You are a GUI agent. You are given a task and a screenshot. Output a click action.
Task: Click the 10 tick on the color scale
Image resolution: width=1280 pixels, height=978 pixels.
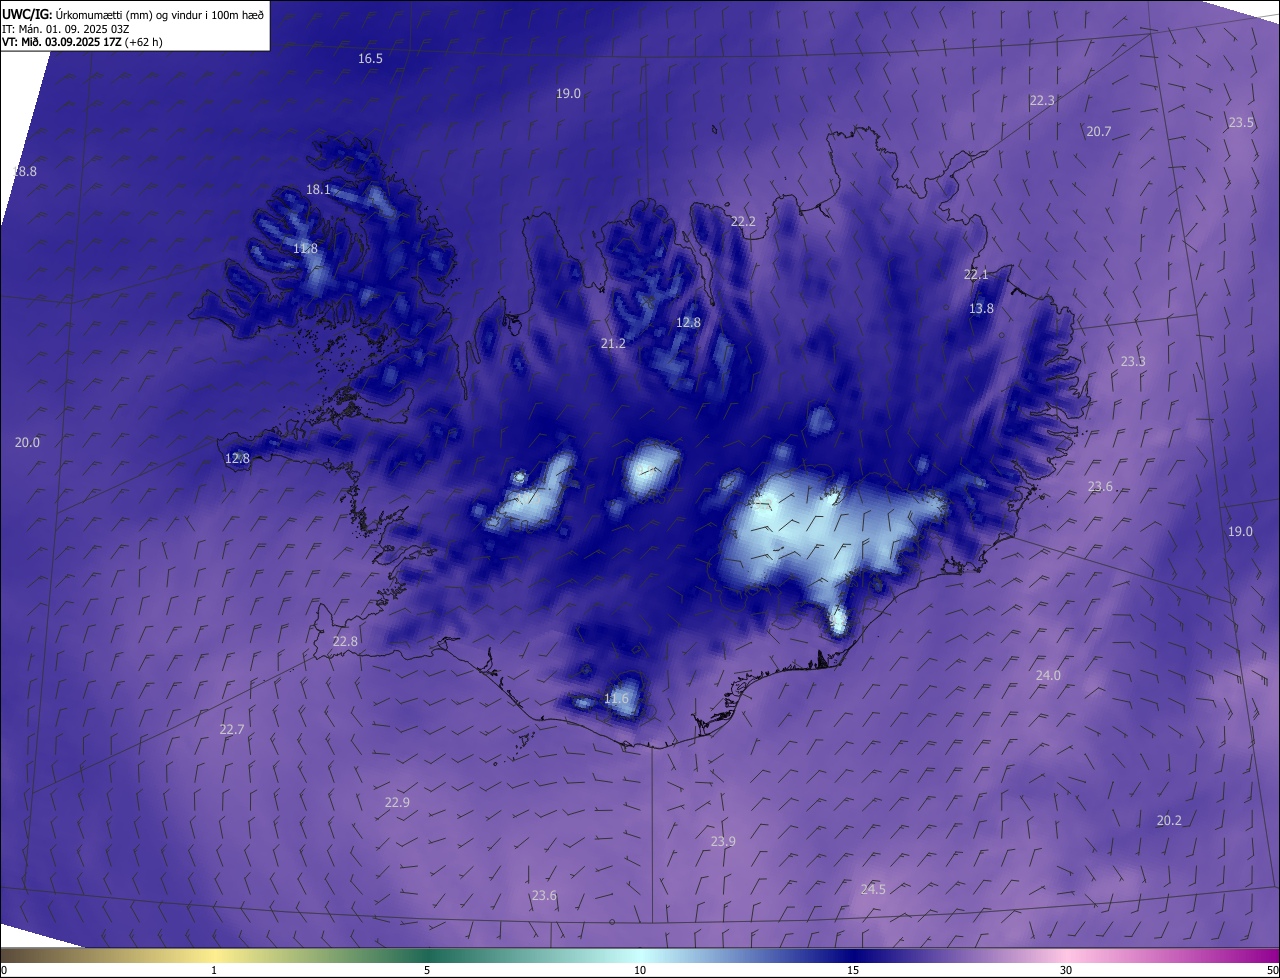coord(640,971)
